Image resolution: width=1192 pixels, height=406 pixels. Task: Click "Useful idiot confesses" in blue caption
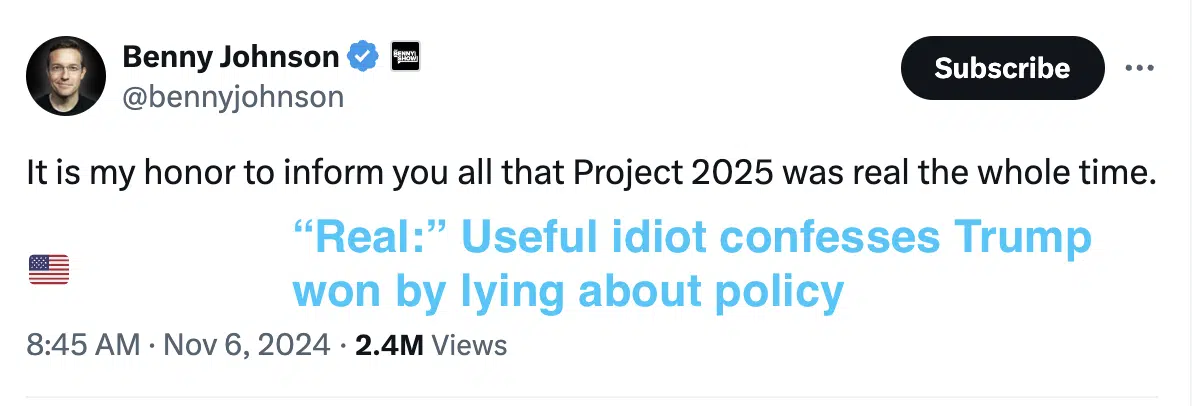701,238
